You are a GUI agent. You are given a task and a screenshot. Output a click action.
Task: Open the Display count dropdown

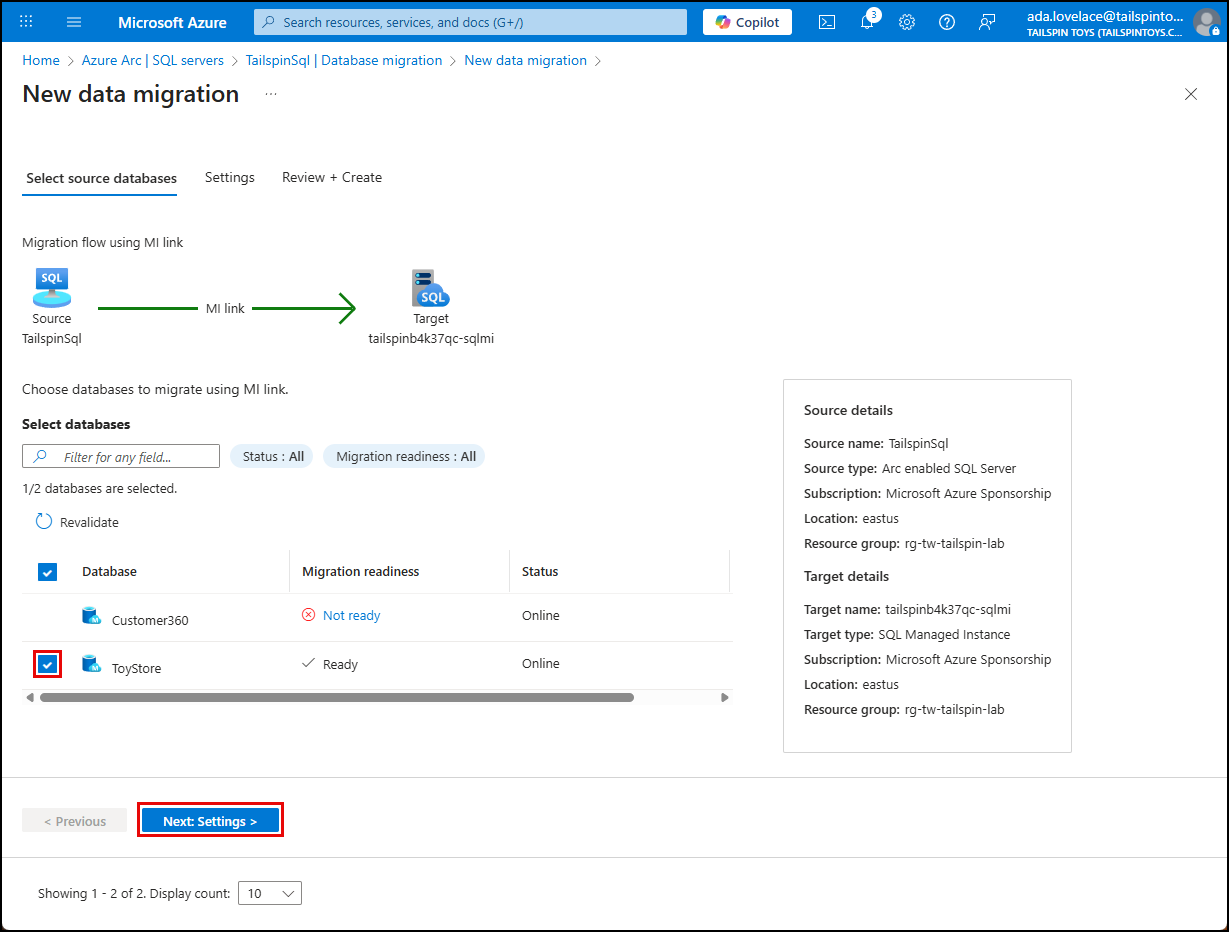pos(269,893)
